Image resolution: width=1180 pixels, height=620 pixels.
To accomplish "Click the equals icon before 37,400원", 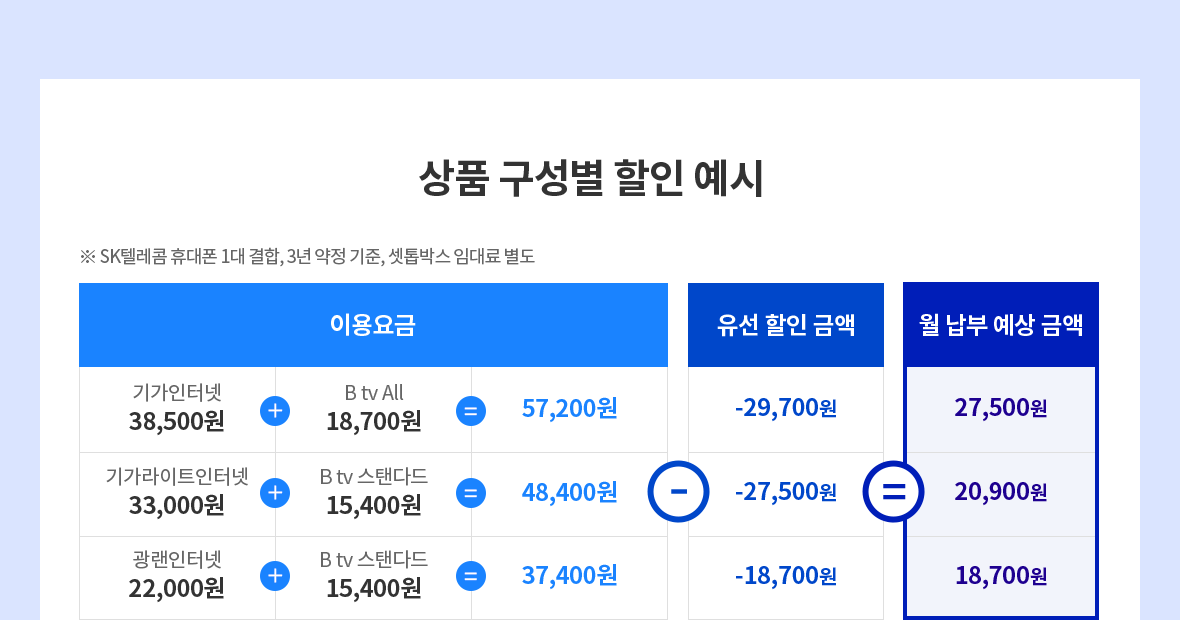I will click(x=471, y=576).
